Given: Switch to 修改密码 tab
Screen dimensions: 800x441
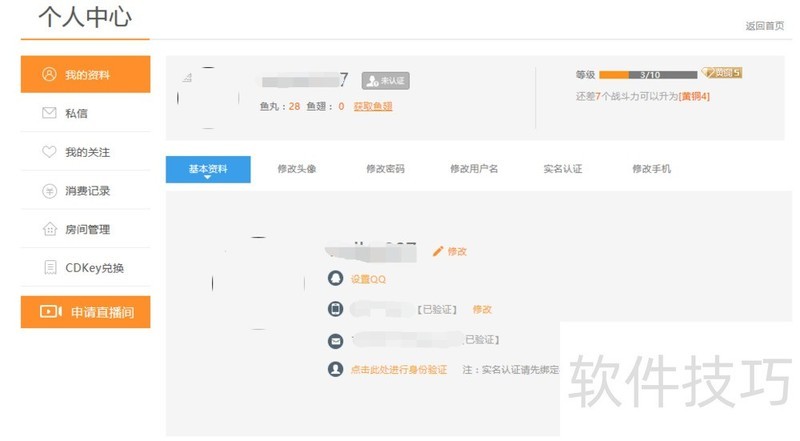Looking at the screenshot, I should click(x=385, y=169).
